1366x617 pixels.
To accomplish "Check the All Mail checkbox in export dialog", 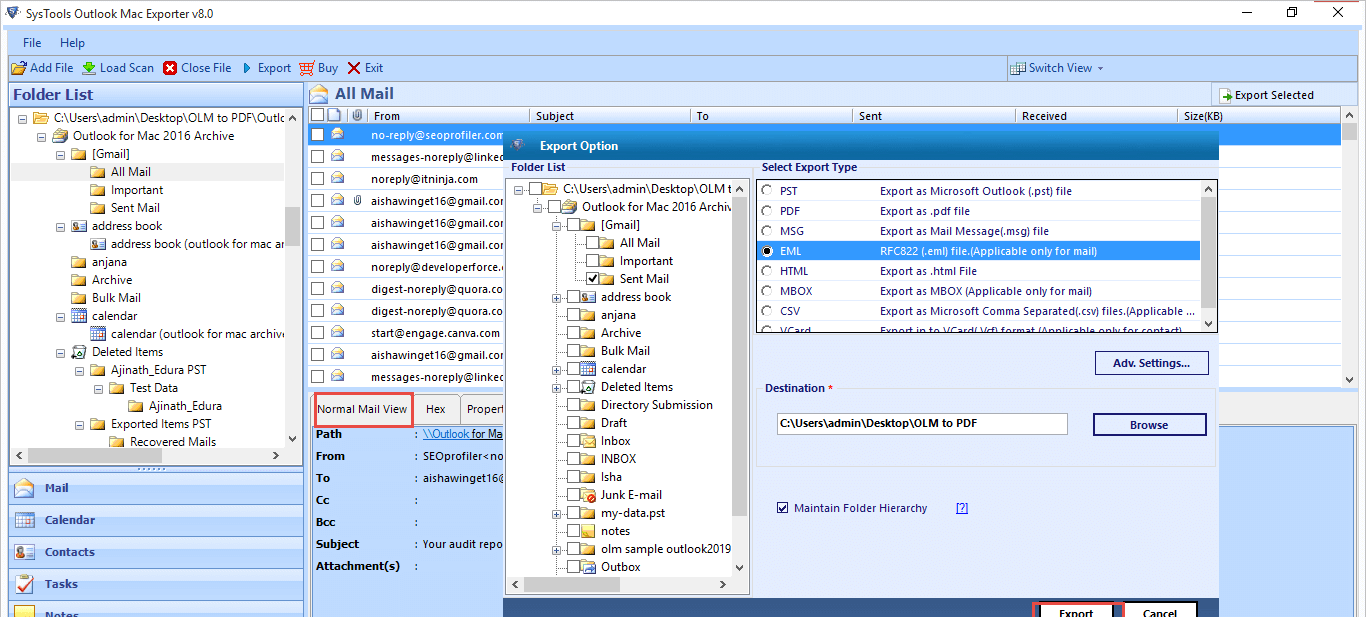I will 593,243.
